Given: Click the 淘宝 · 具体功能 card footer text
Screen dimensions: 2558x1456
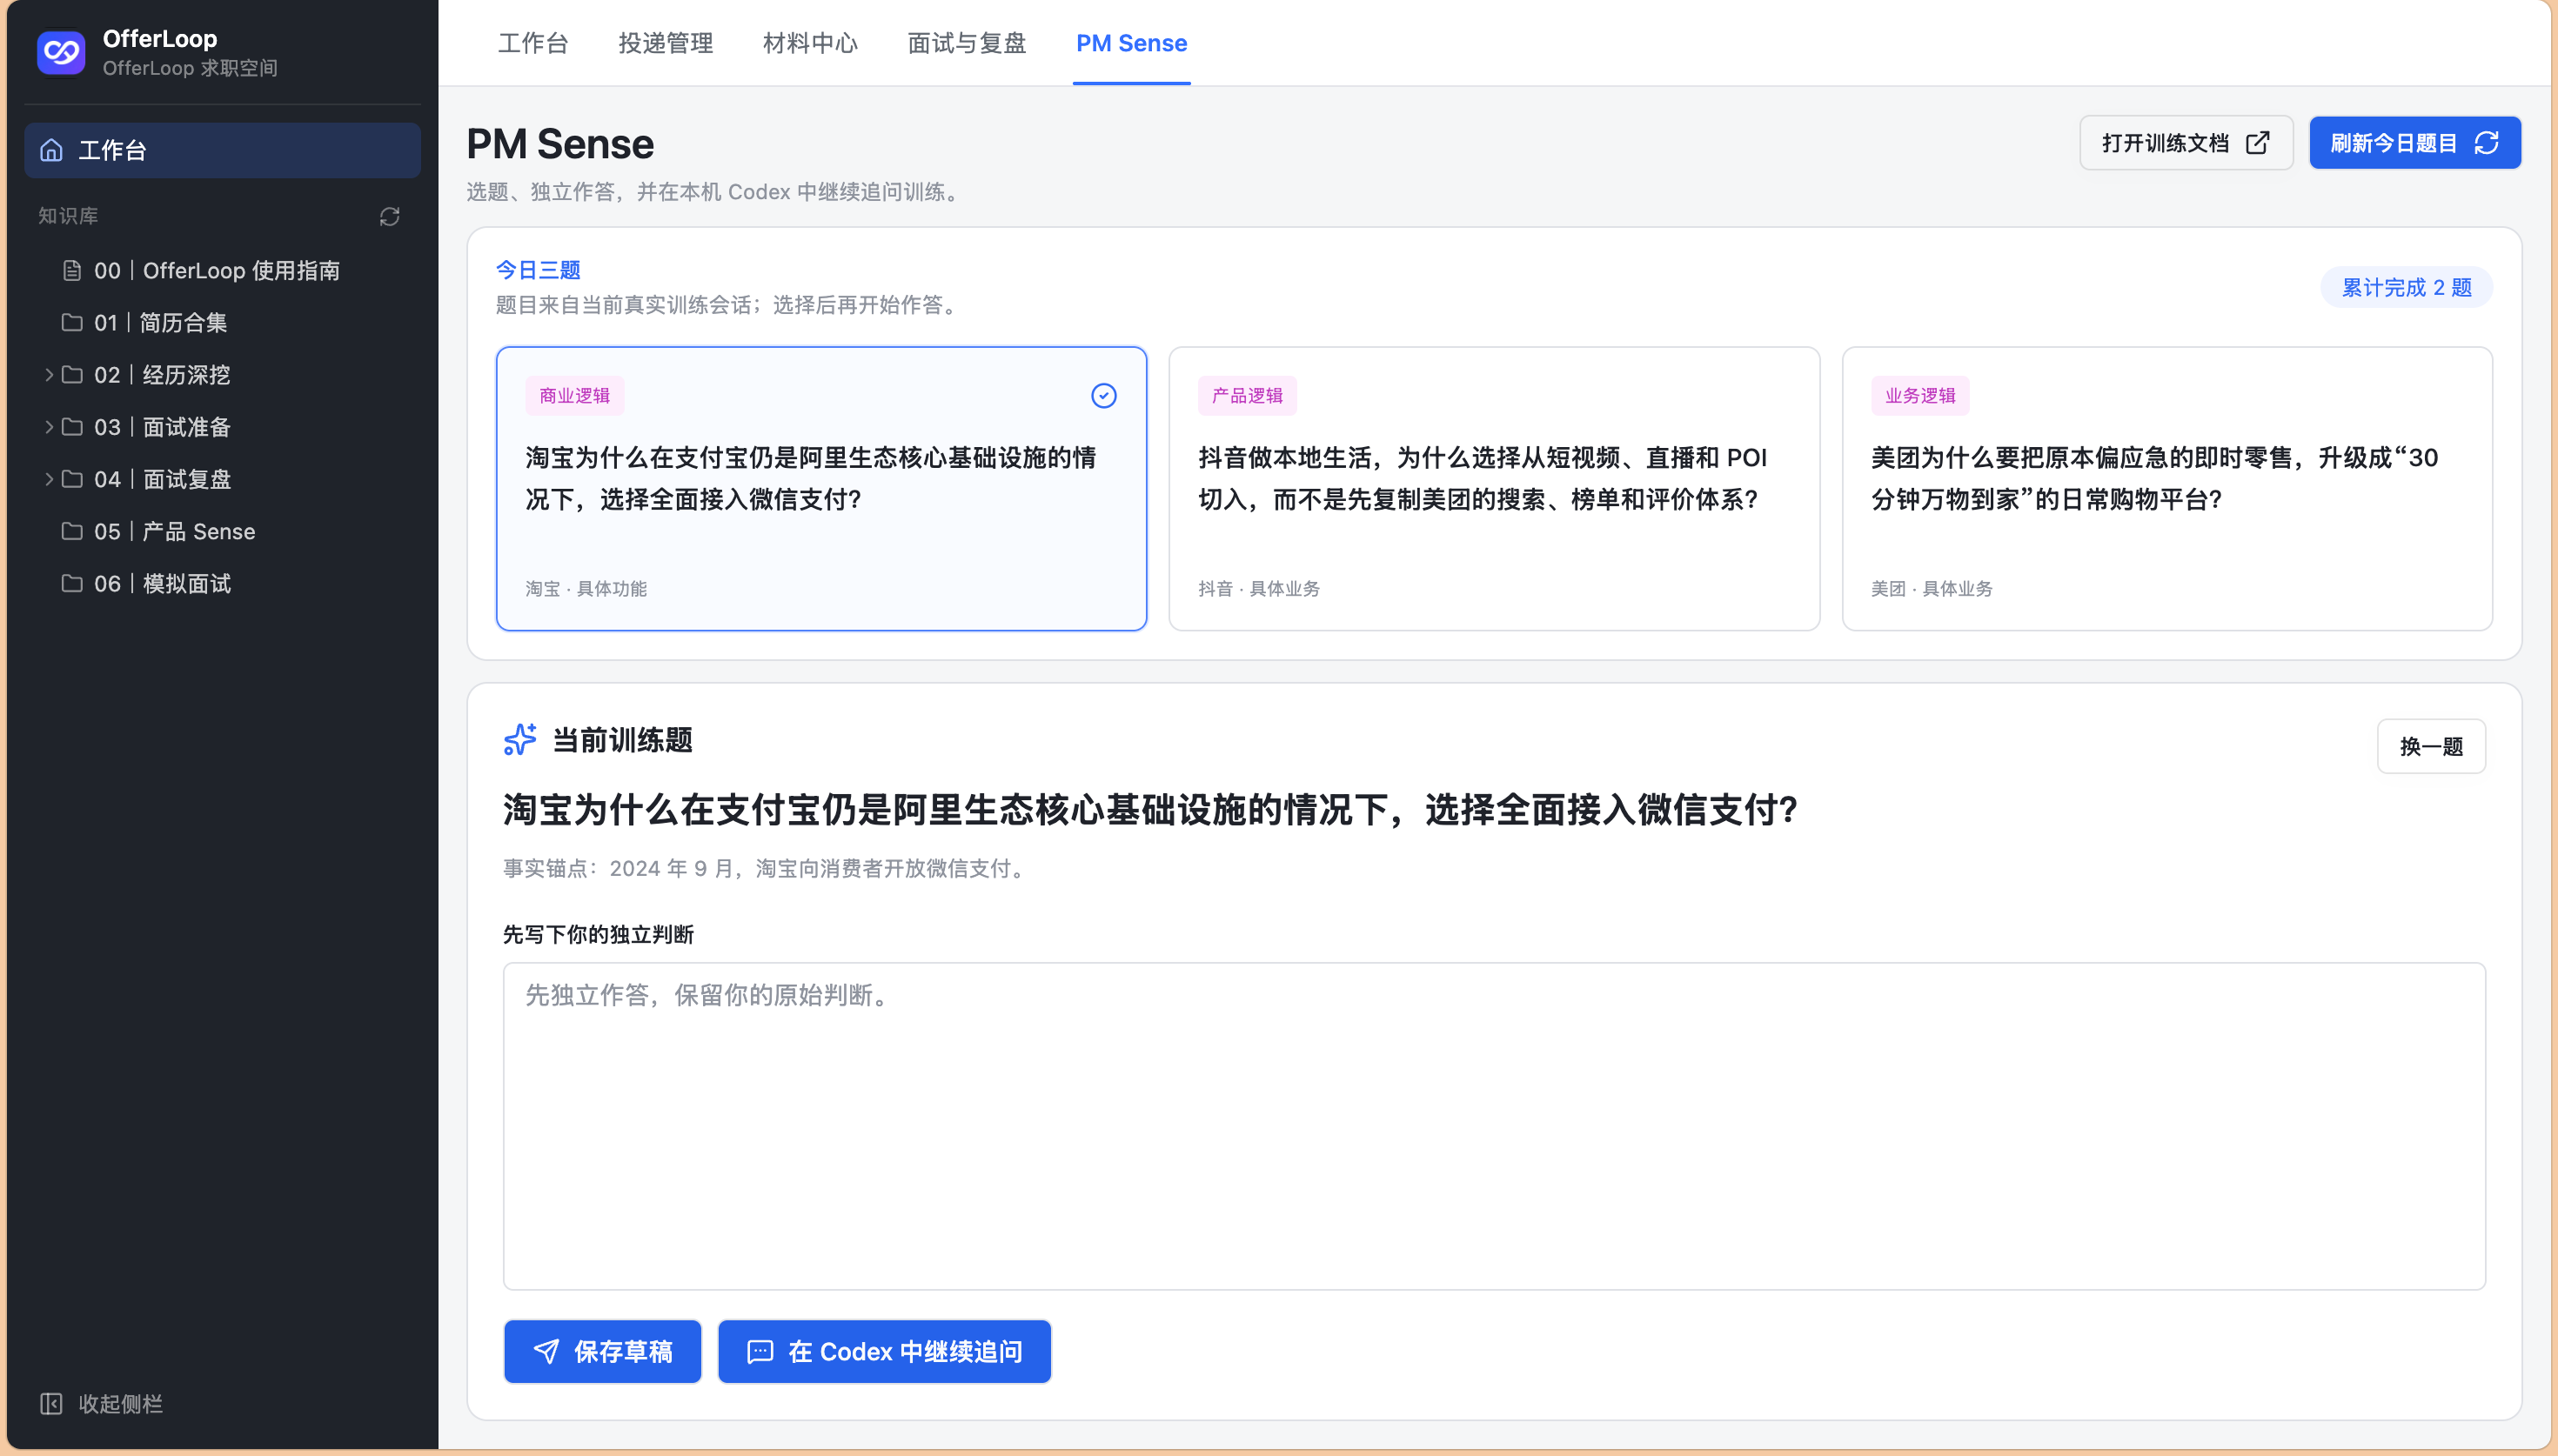Looking at the screenshot, I should point(586,589).
